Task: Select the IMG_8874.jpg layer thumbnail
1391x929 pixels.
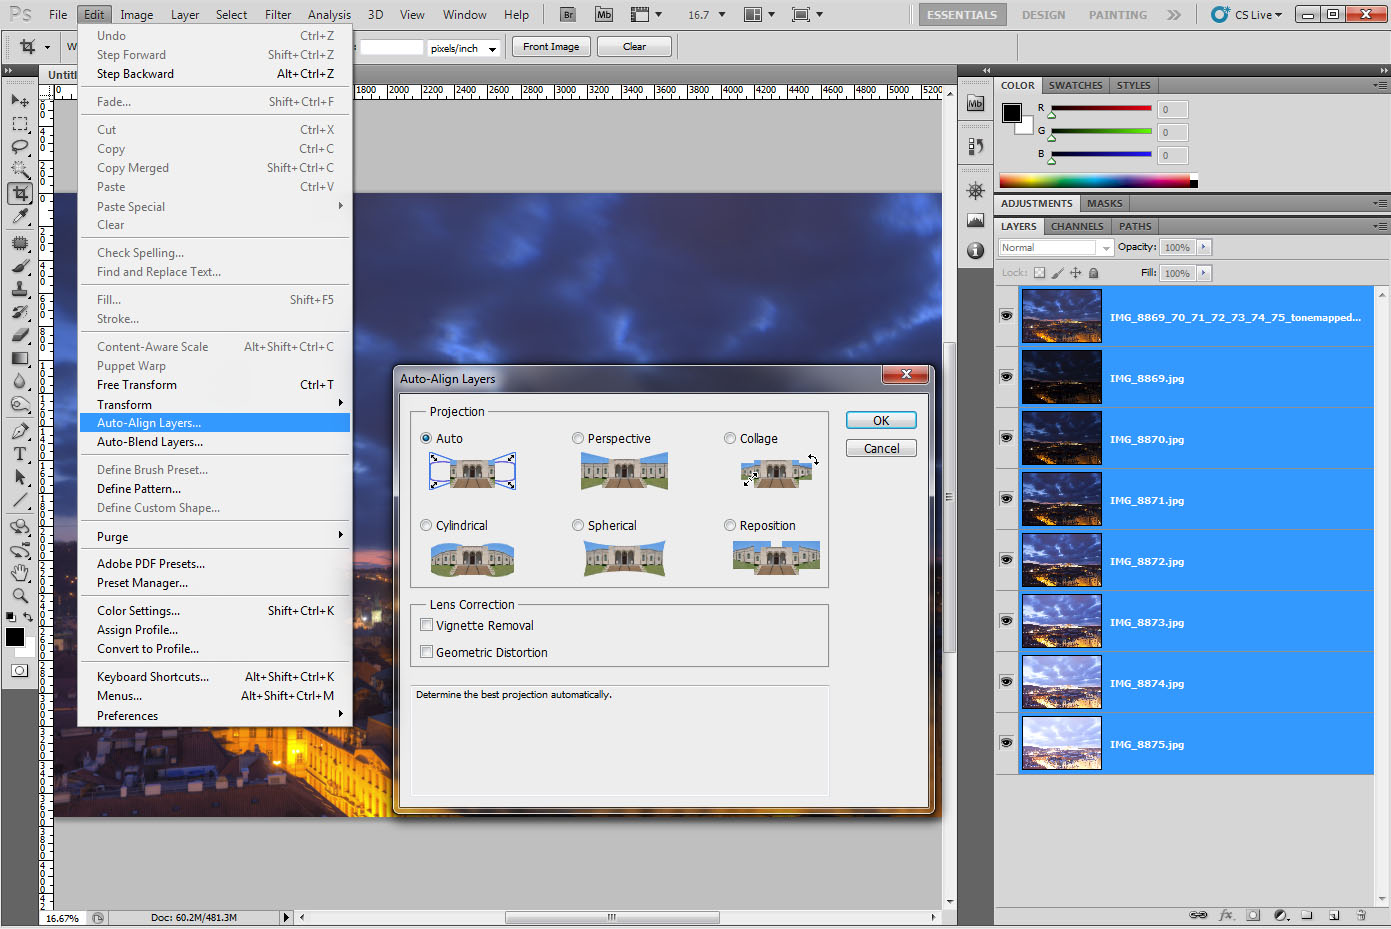Action: [1061, 683]
